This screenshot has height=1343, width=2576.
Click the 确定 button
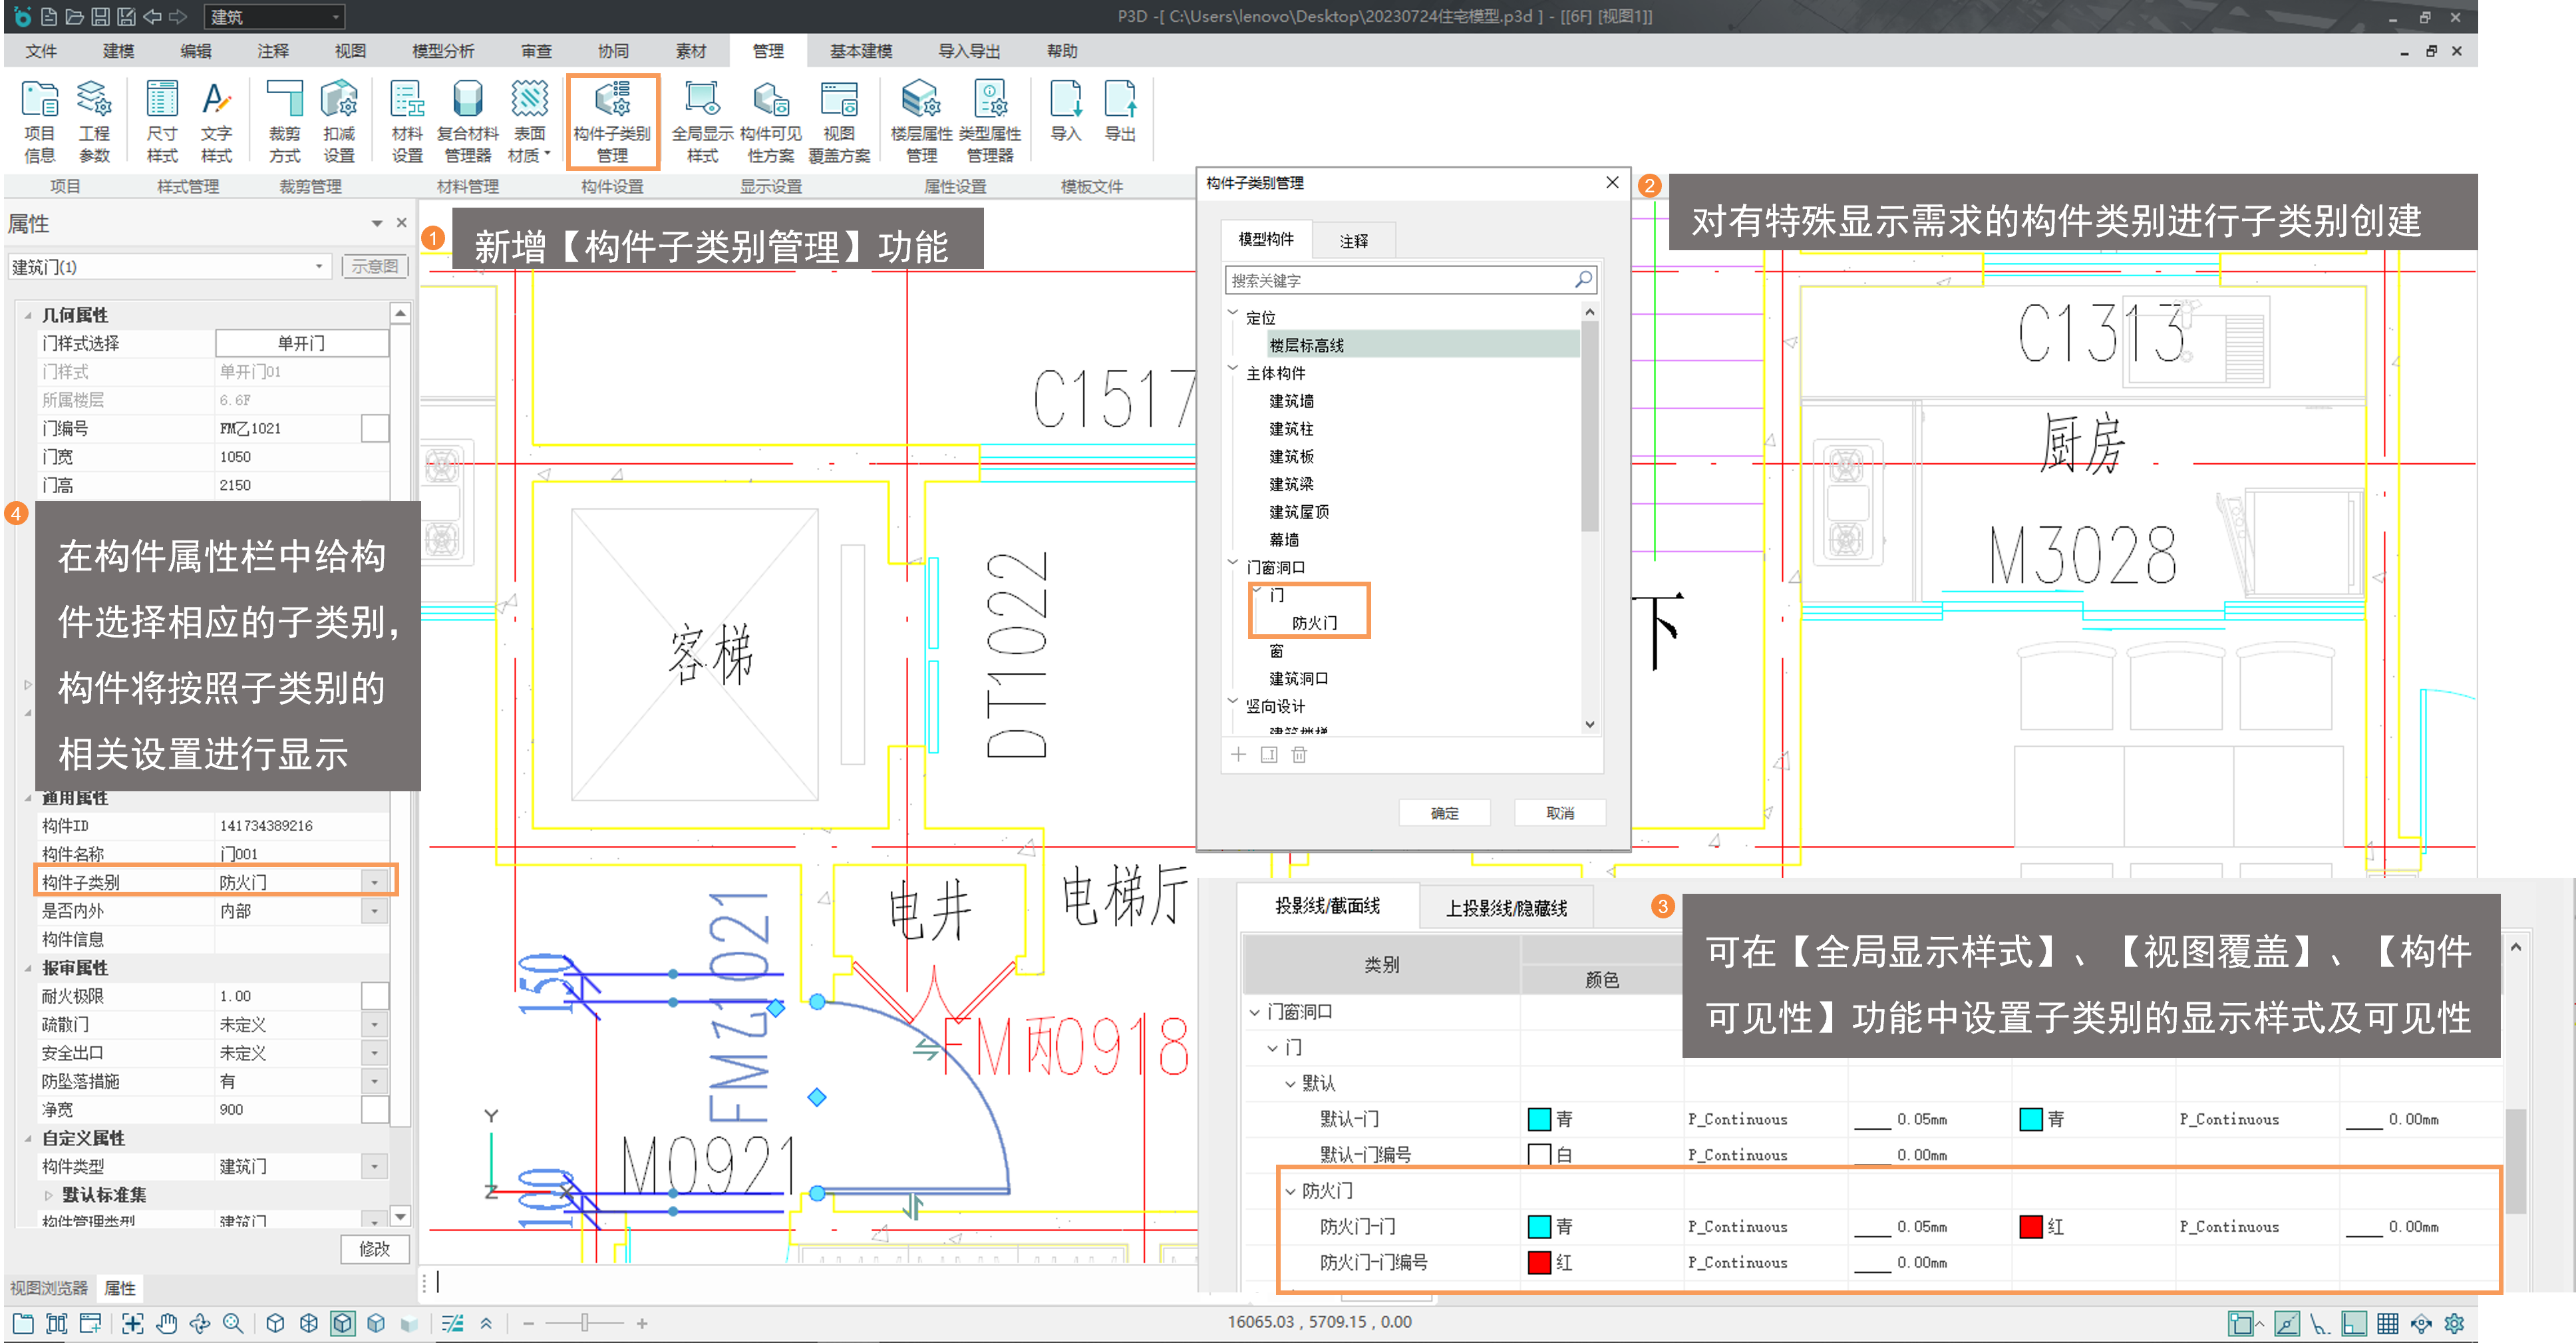[x=1444, y=813]
